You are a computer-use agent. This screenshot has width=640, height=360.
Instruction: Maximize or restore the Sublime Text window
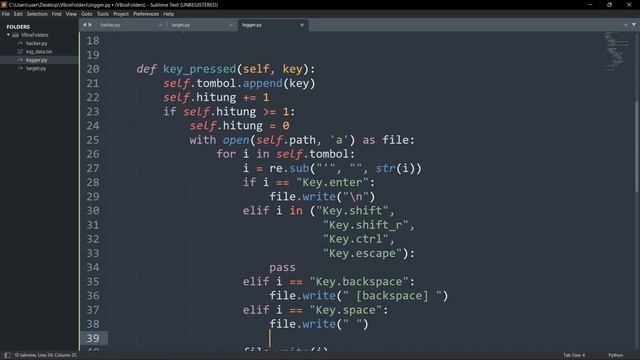(609, 5)
